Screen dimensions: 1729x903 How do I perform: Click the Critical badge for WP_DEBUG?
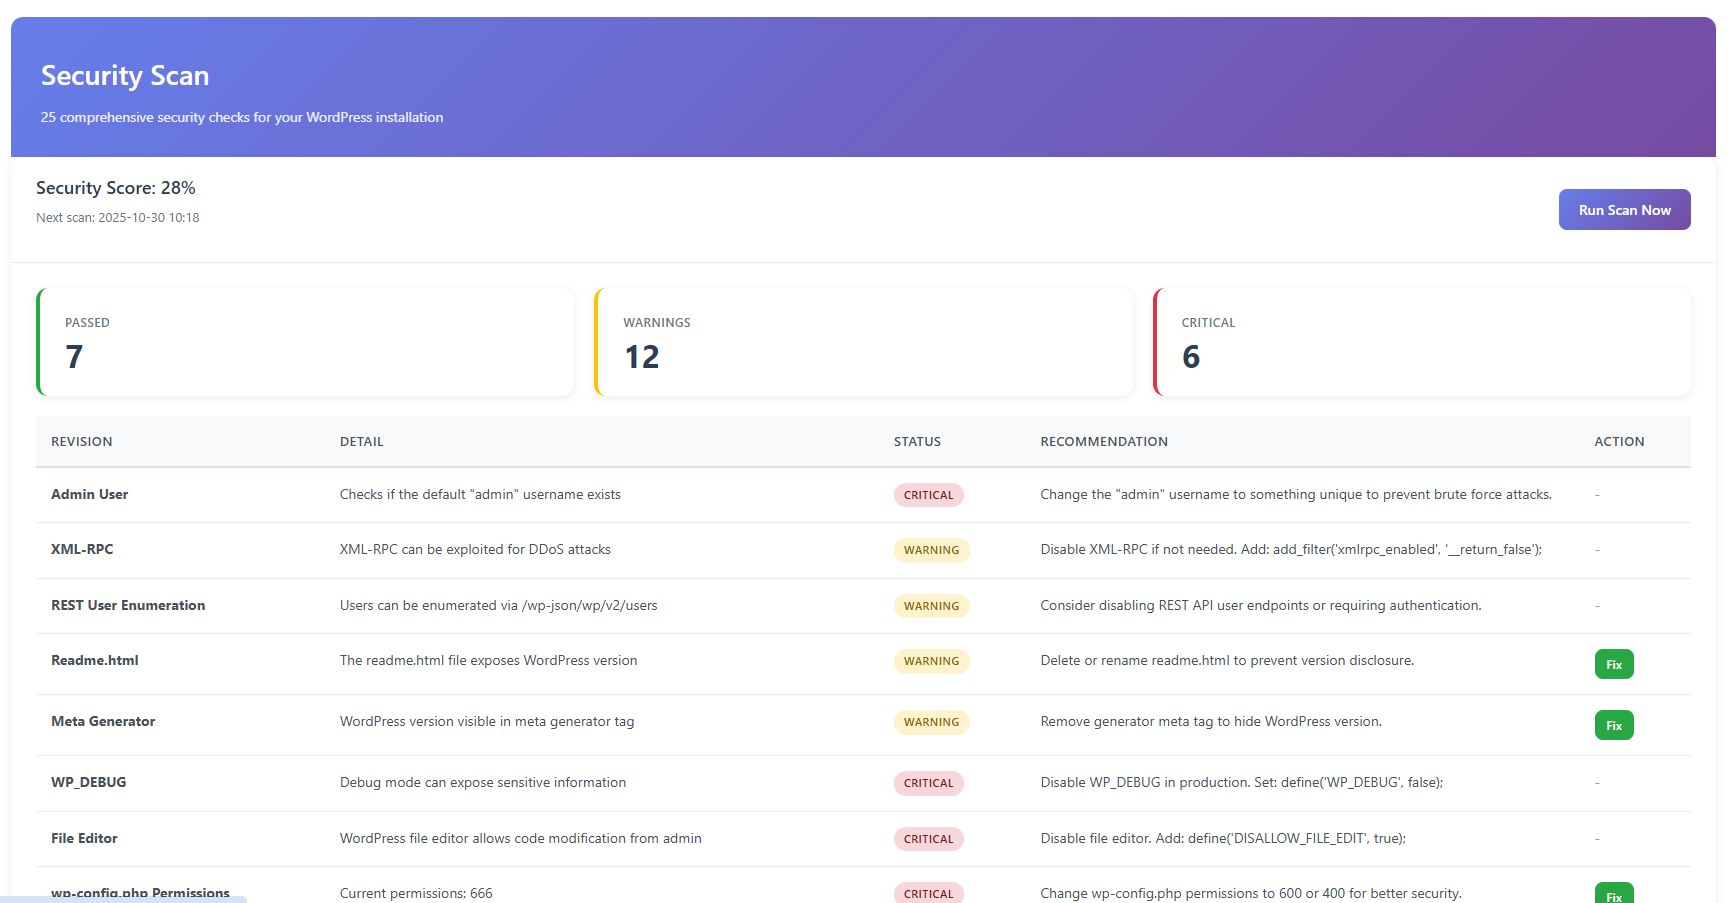pos(929,783)
